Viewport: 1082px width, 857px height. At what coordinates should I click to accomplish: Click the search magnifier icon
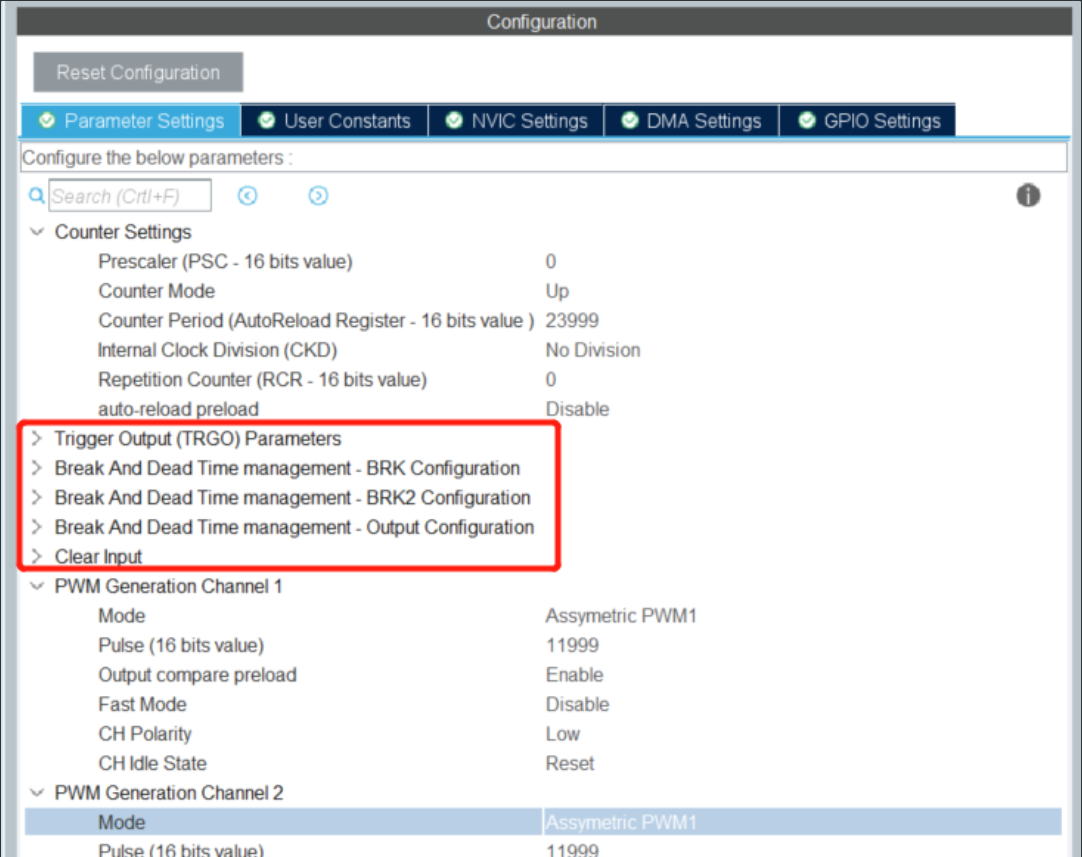pyautogui.click(x=37, y=195)
